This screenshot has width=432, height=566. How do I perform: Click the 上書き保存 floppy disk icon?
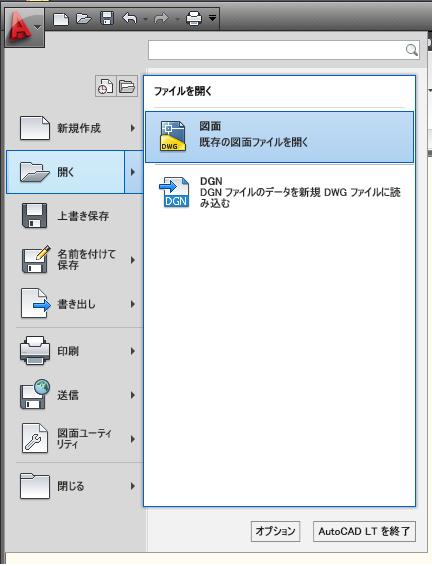tap(34, 215)
